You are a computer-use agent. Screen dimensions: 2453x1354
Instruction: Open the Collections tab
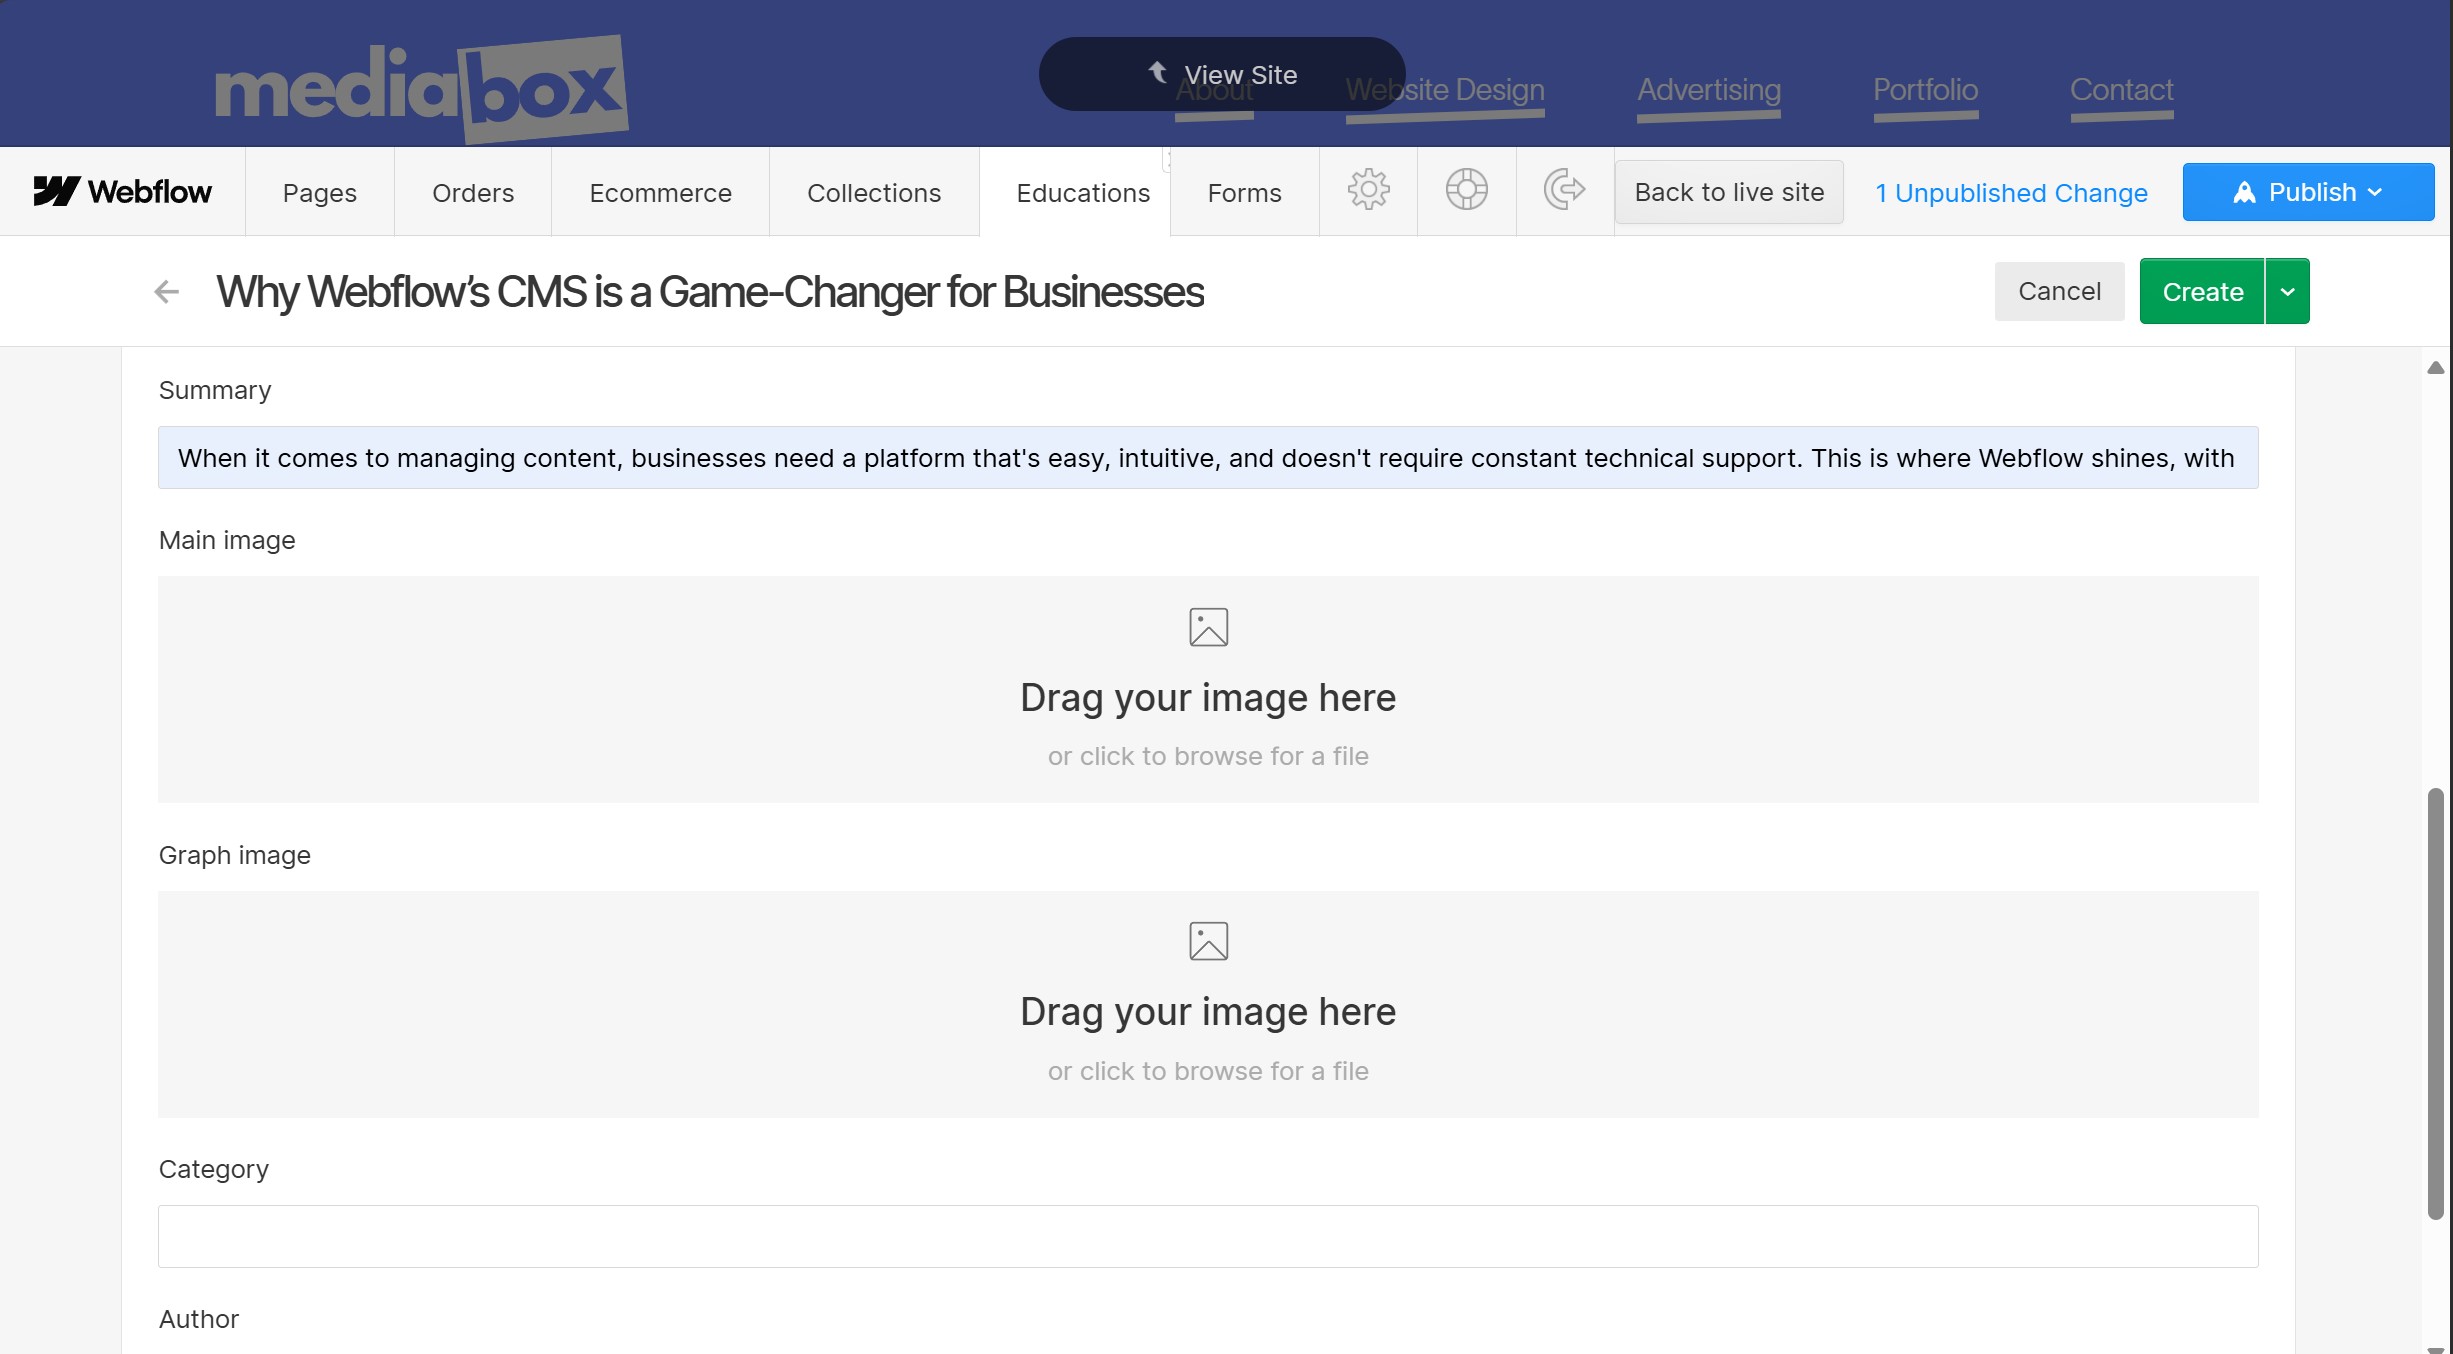[x=874, y=192]
